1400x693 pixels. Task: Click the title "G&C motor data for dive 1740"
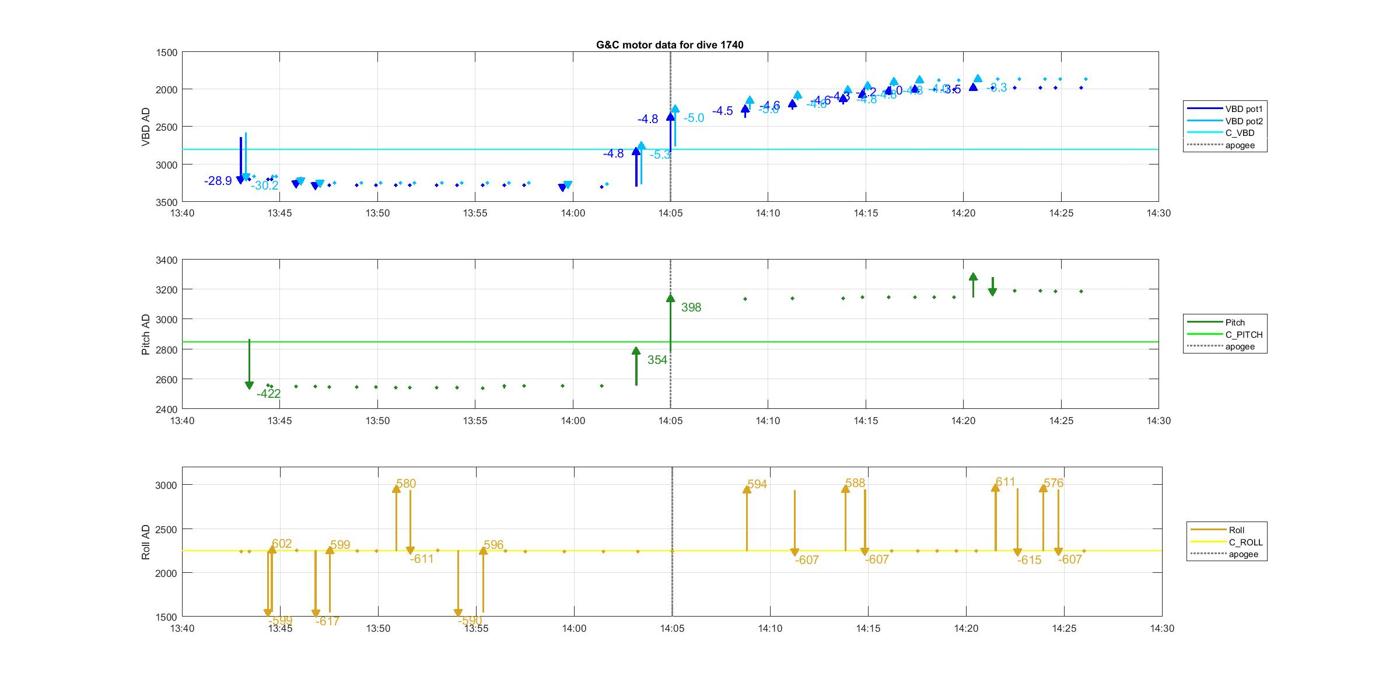tap(670, 45)
